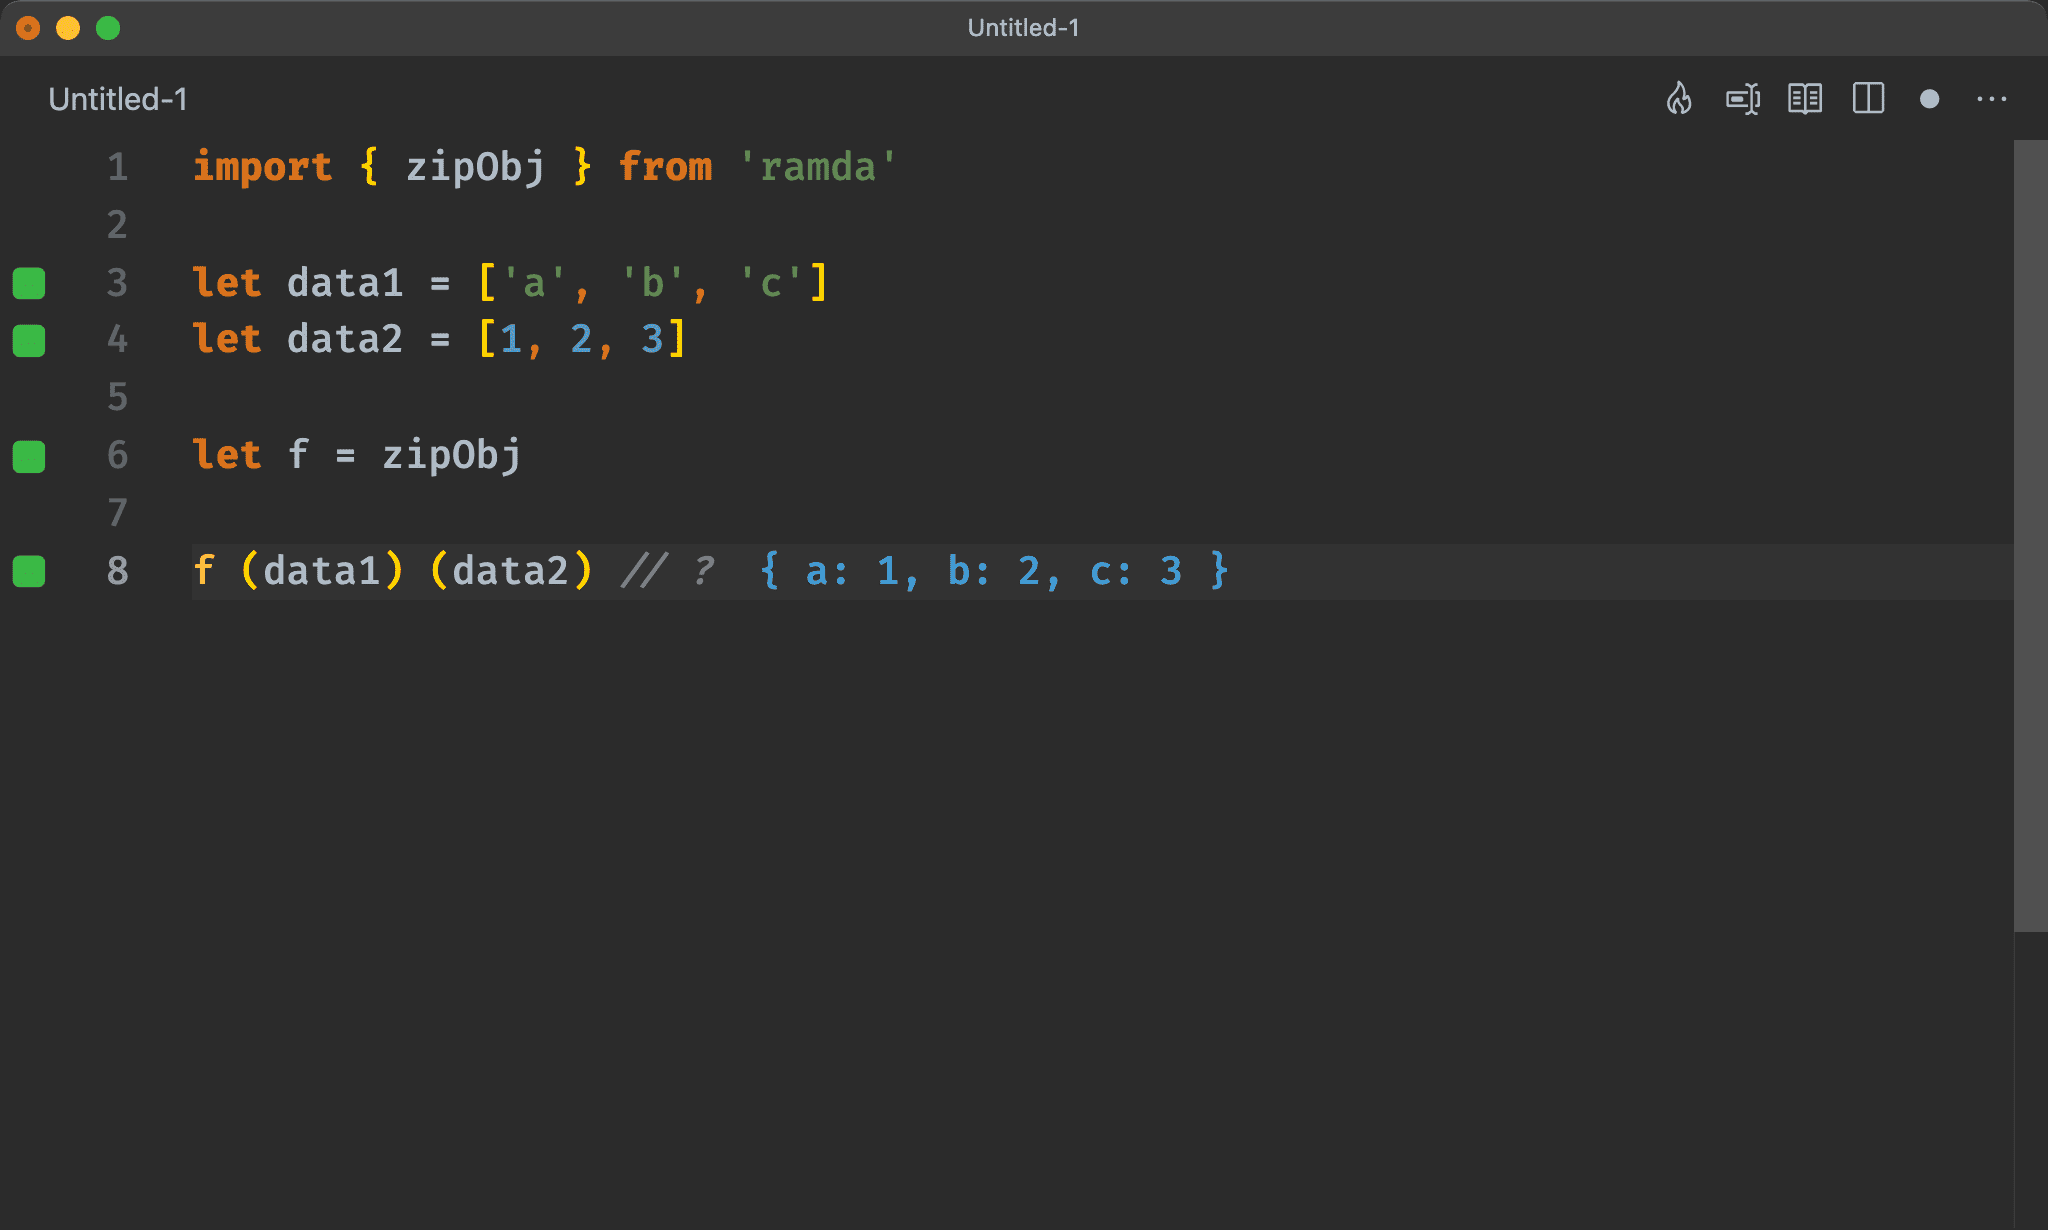Click the green coverage marker on line 6
This screenshot has width=2048, height=1230.
pyautogui.click(x=29, y=457)
